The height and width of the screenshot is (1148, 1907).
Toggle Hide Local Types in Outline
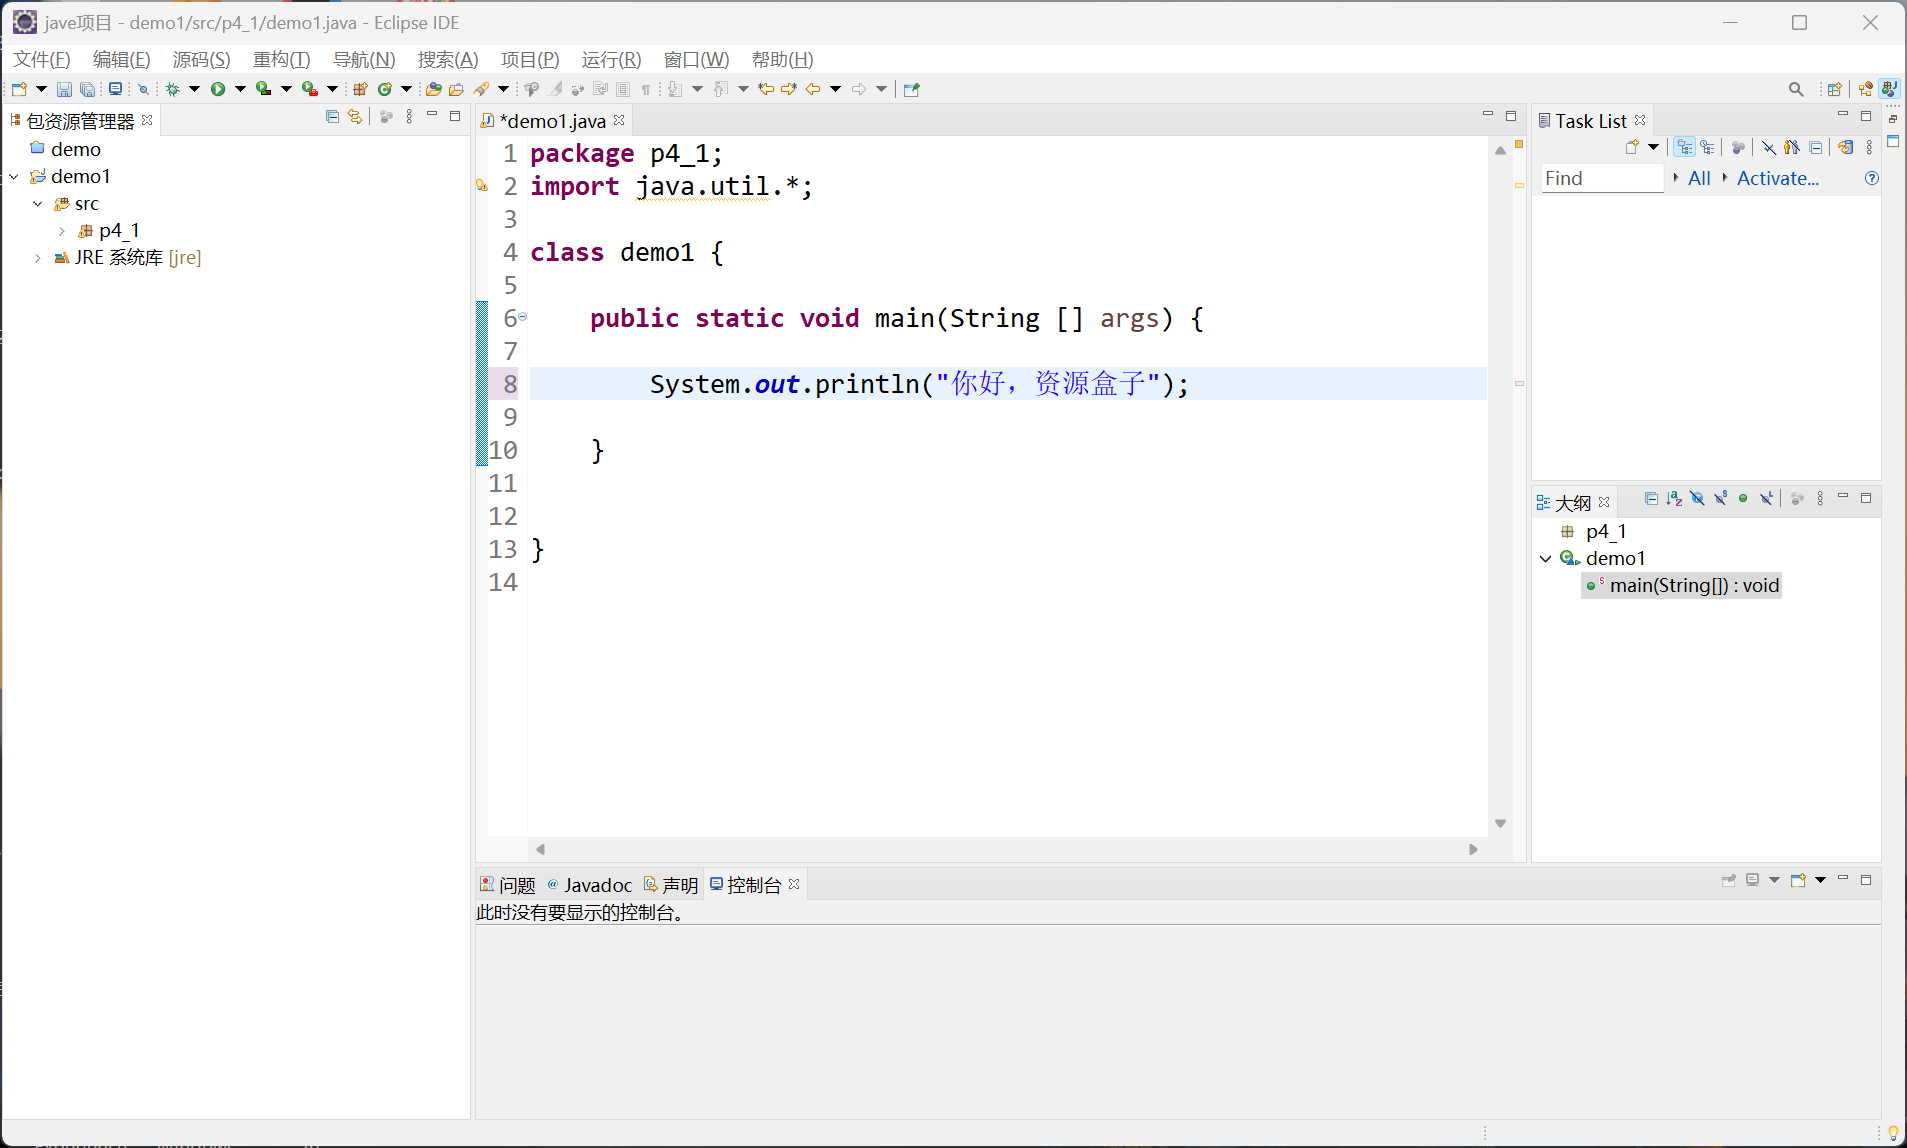point(1766,498)
